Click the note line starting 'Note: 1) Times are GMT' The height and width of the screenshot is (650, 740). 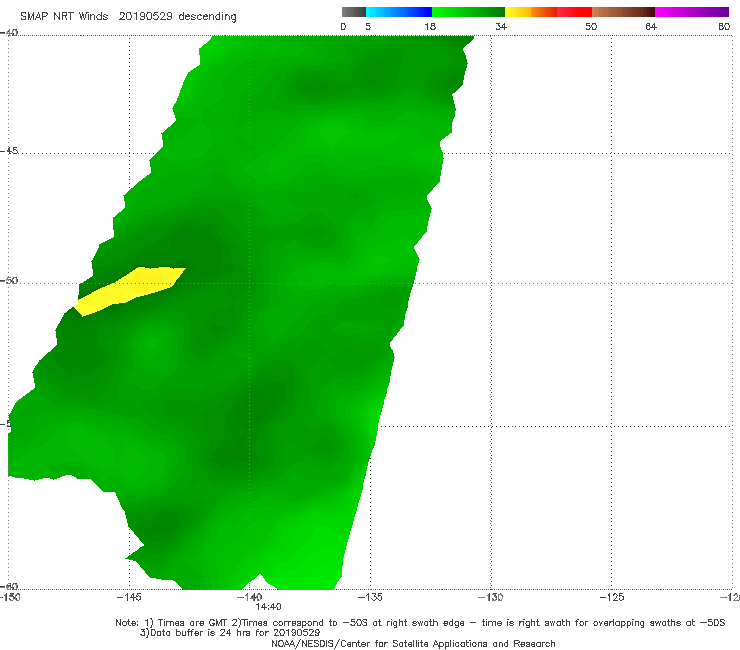(x=420, y=623)
